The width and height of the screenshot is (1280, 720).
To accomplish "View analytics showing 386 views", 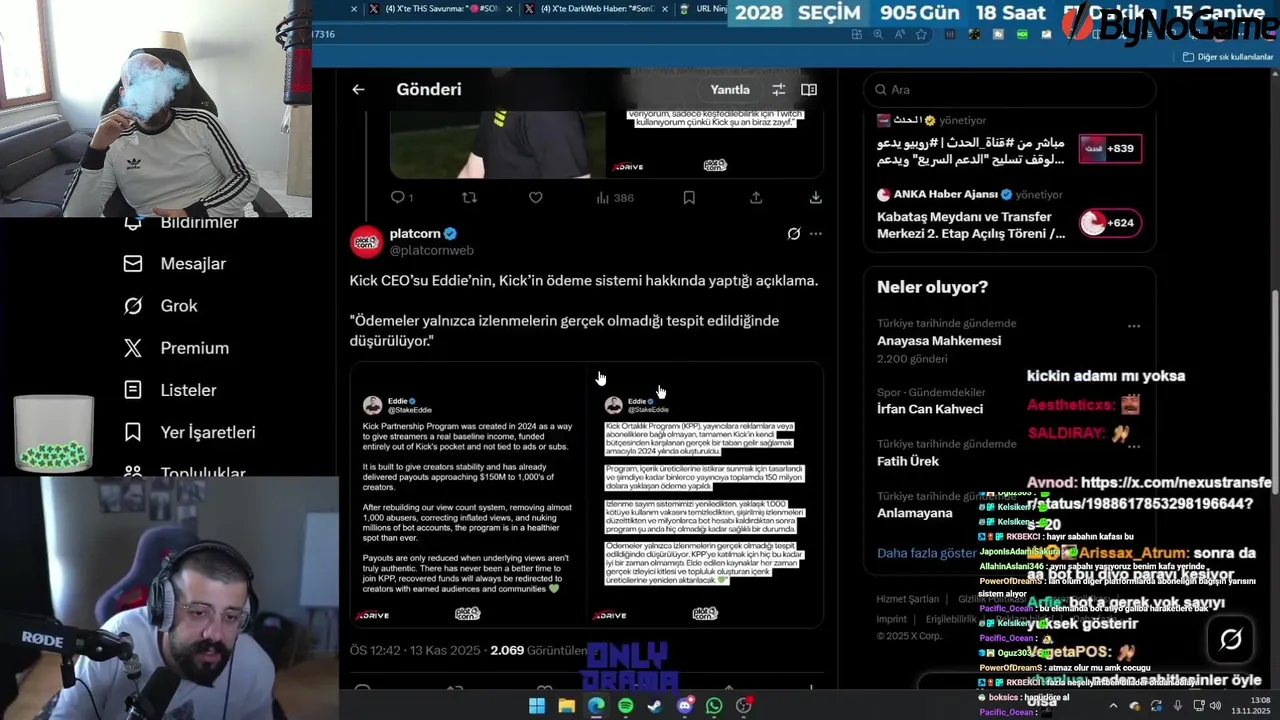I will [x=614, y=198].
